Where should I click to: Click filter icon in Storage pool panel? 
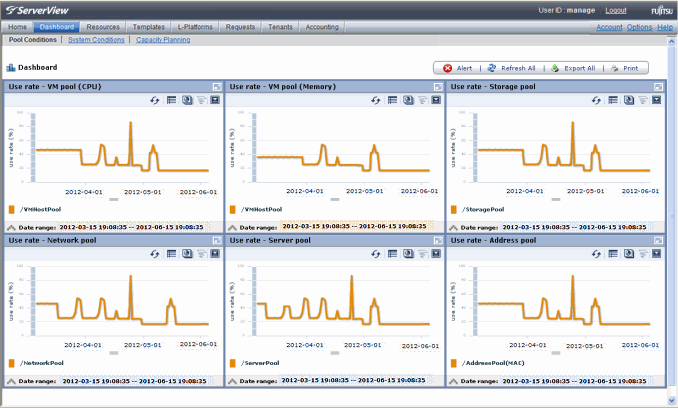(643, 101)
